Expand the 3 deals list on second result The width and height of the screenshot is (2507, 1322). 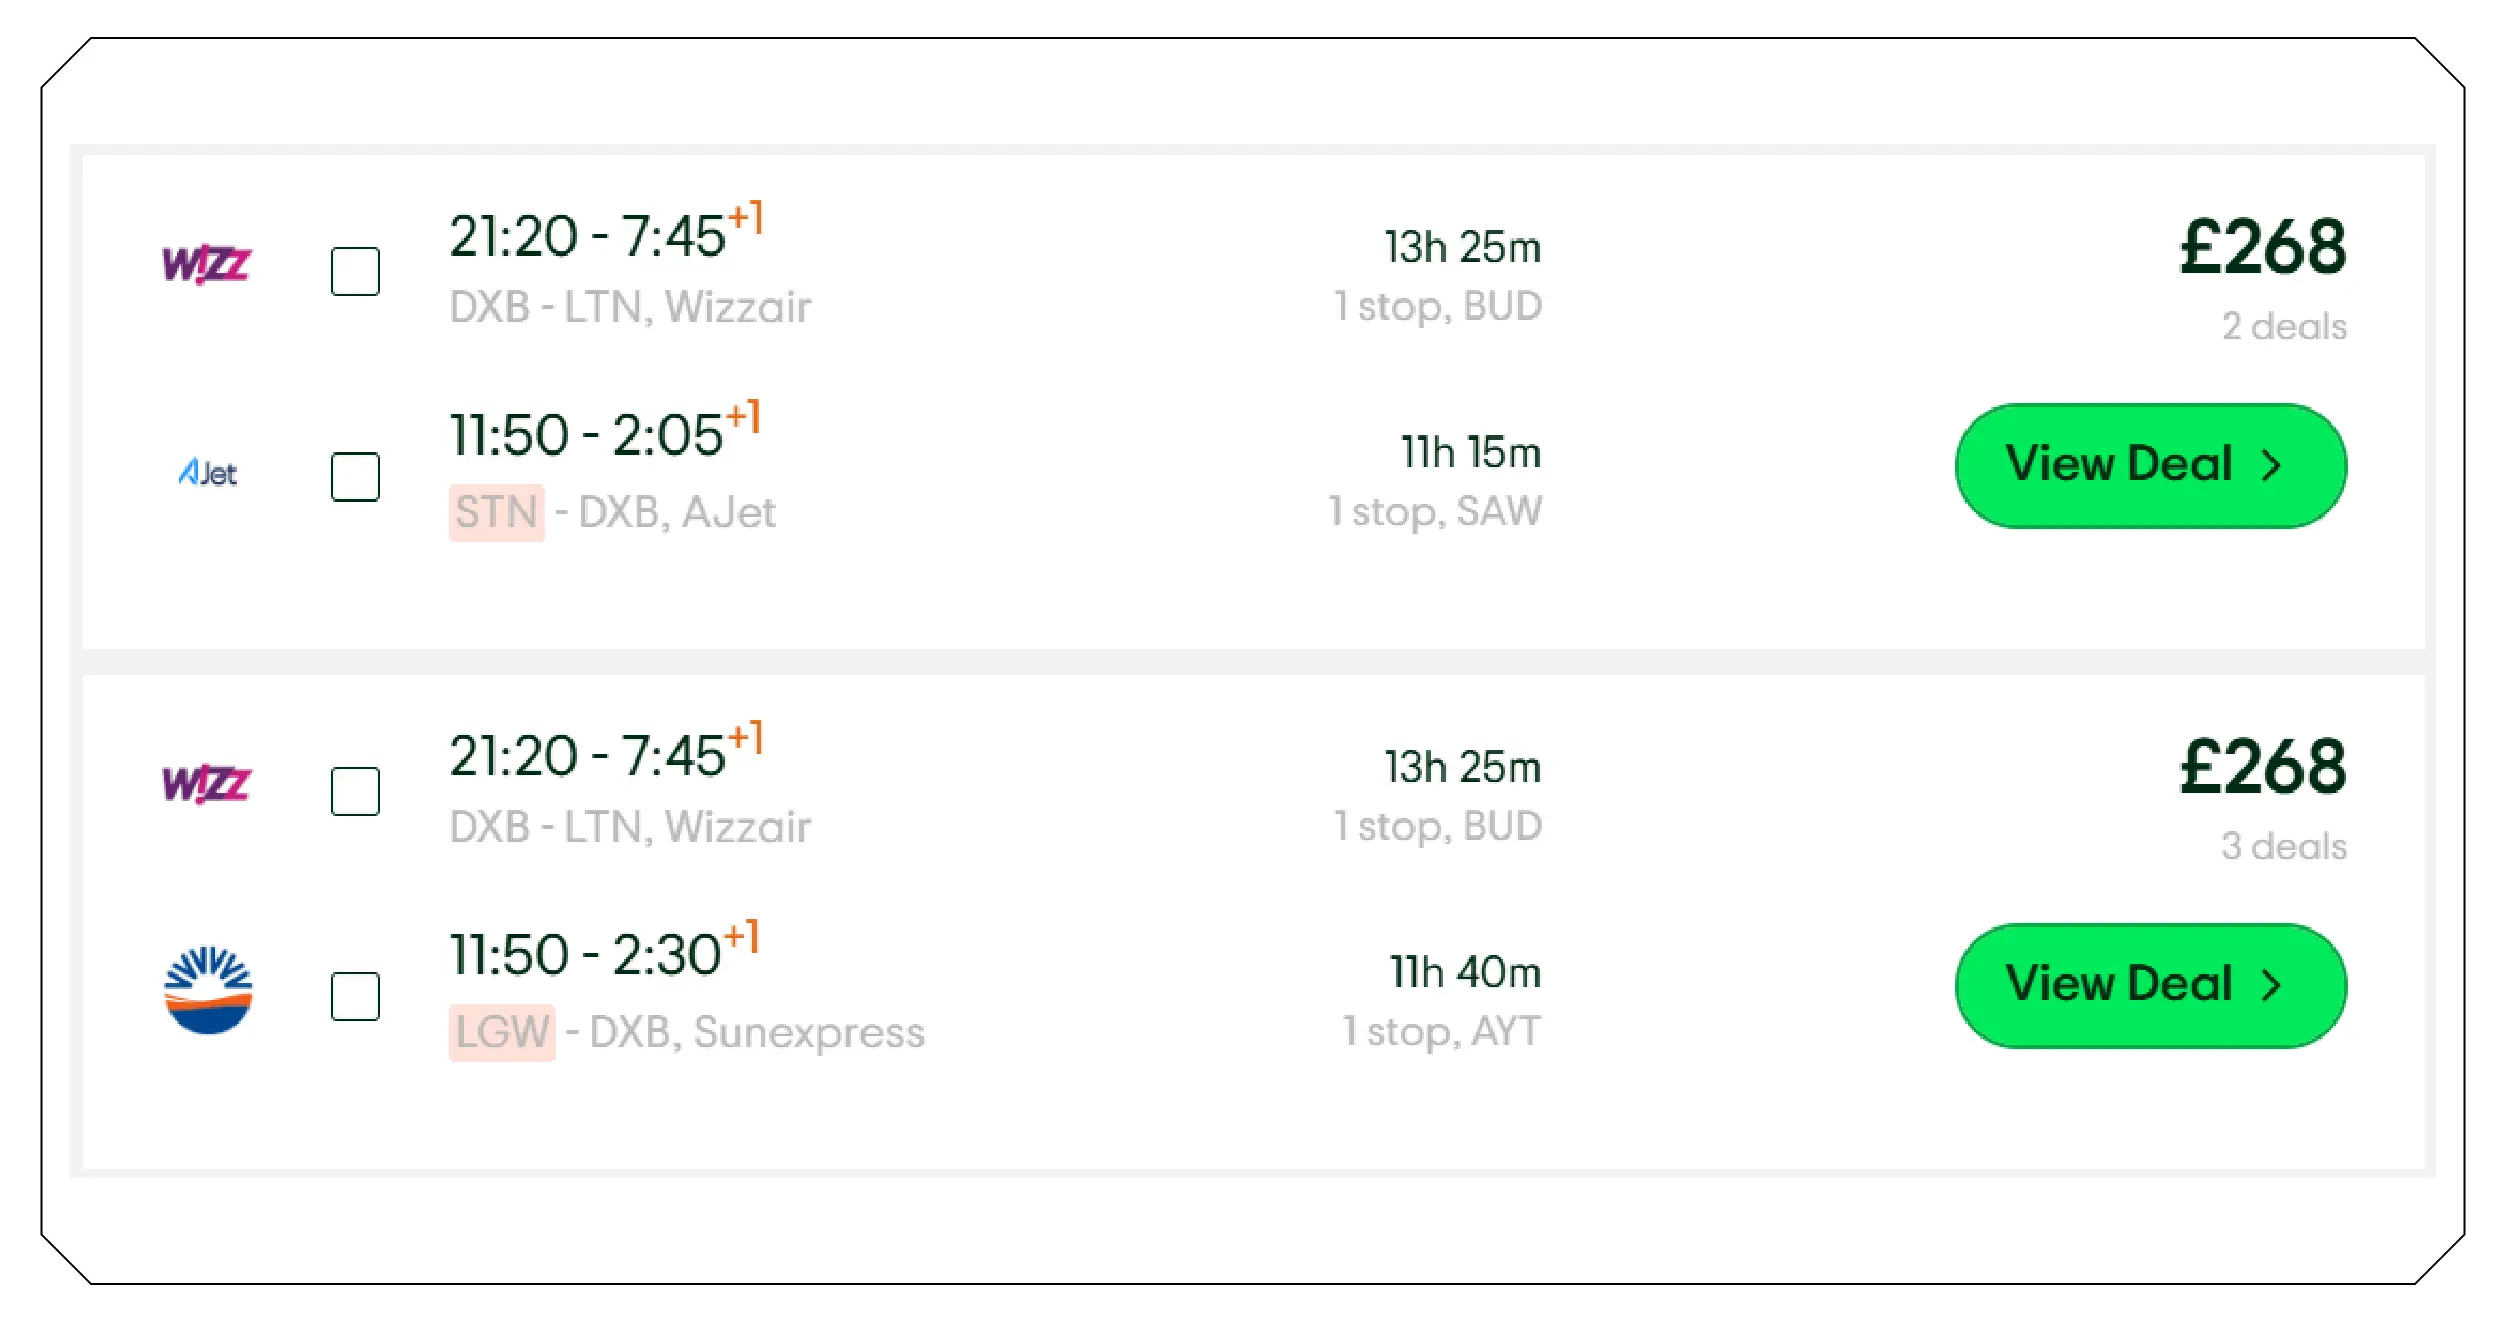(2281, 845)
